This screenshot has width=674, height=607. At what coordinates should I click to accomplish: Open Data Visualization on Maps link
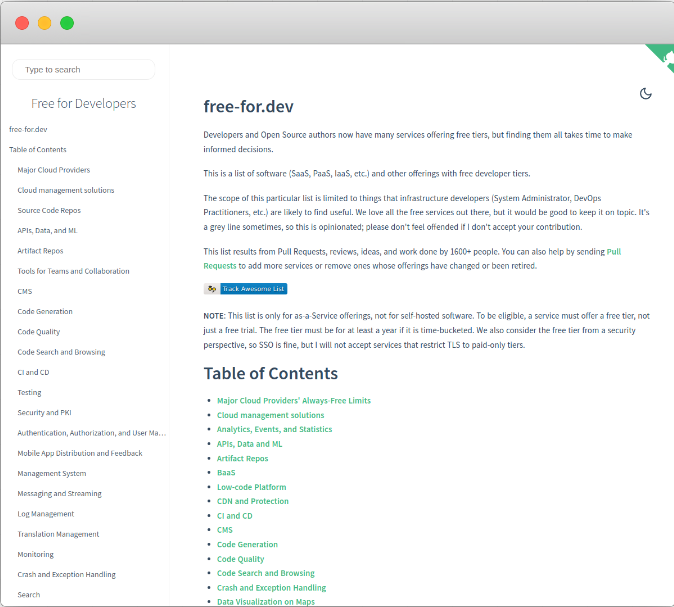(x=266, y=602)
